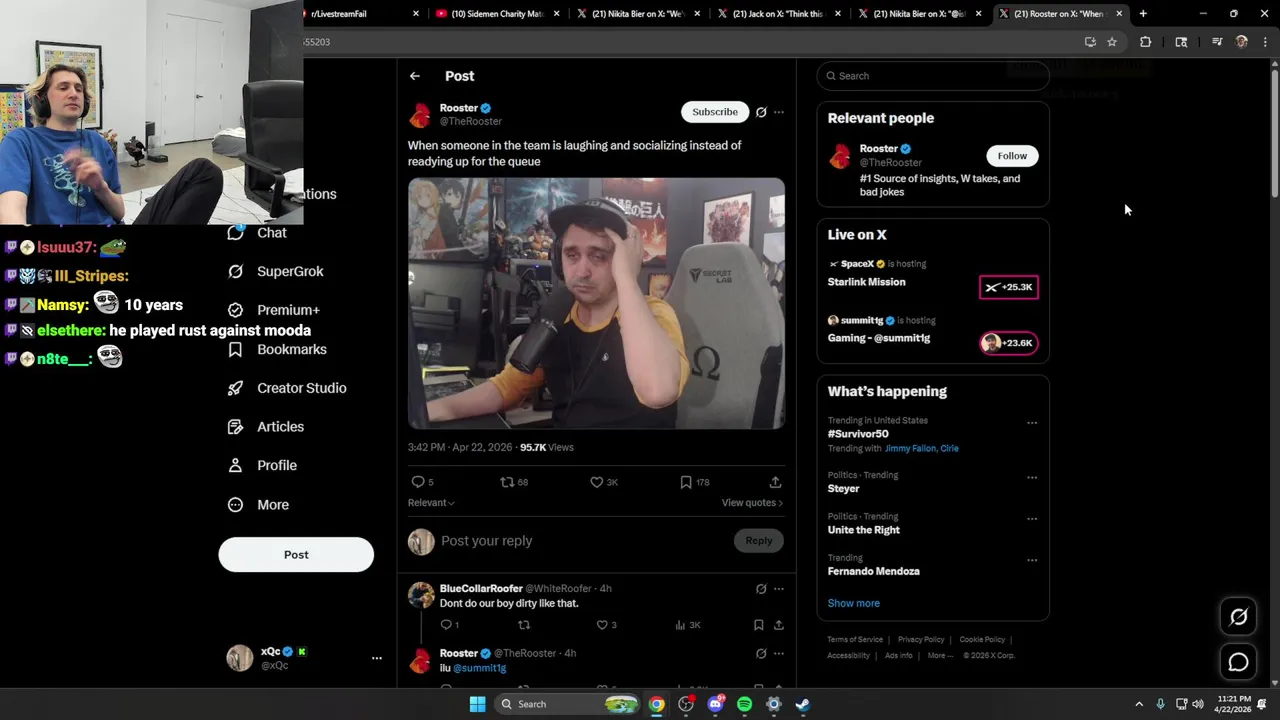
Task: Open the Windows Start button
Action: [x=478, y=704]
